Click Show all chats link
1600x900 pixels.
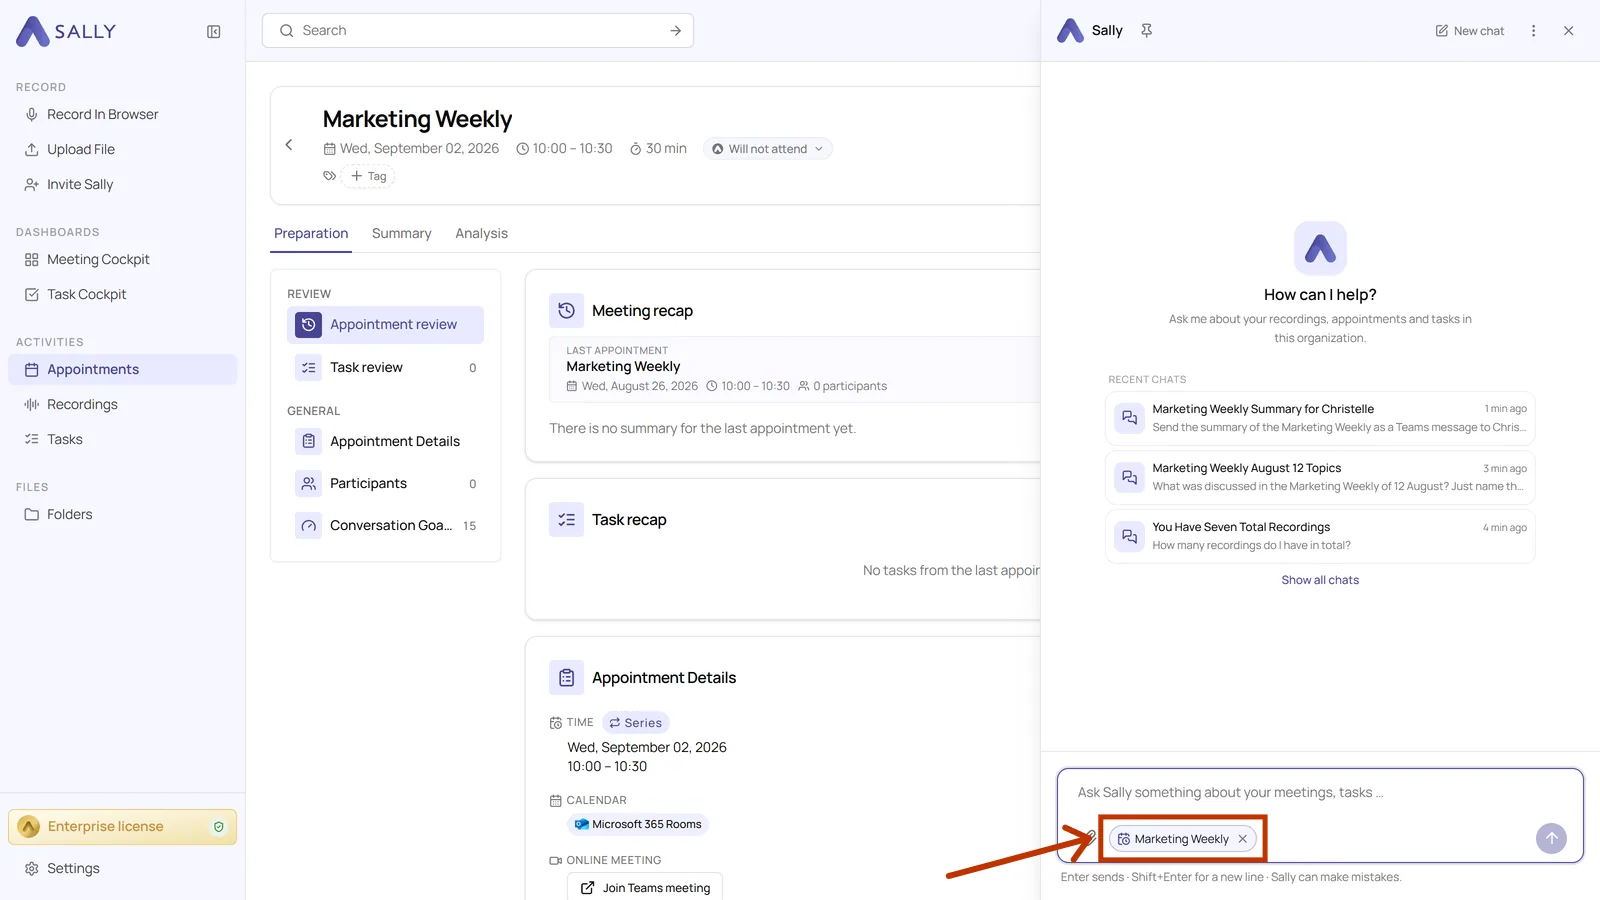[1320, 580]
